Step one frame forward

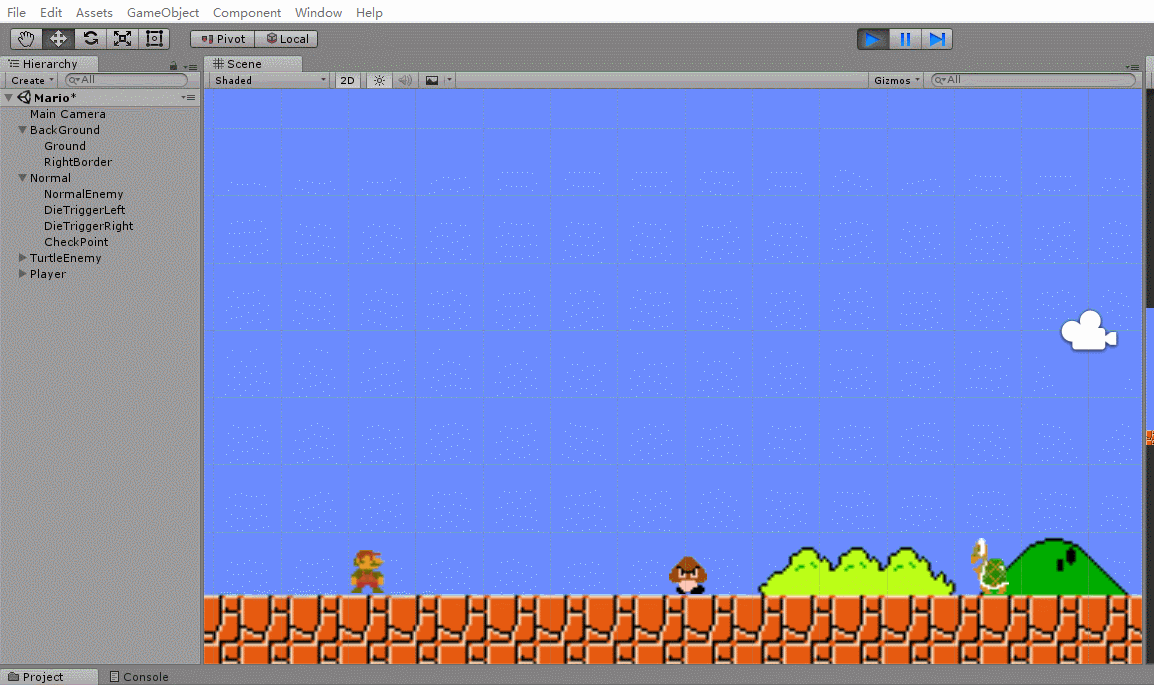937,39
